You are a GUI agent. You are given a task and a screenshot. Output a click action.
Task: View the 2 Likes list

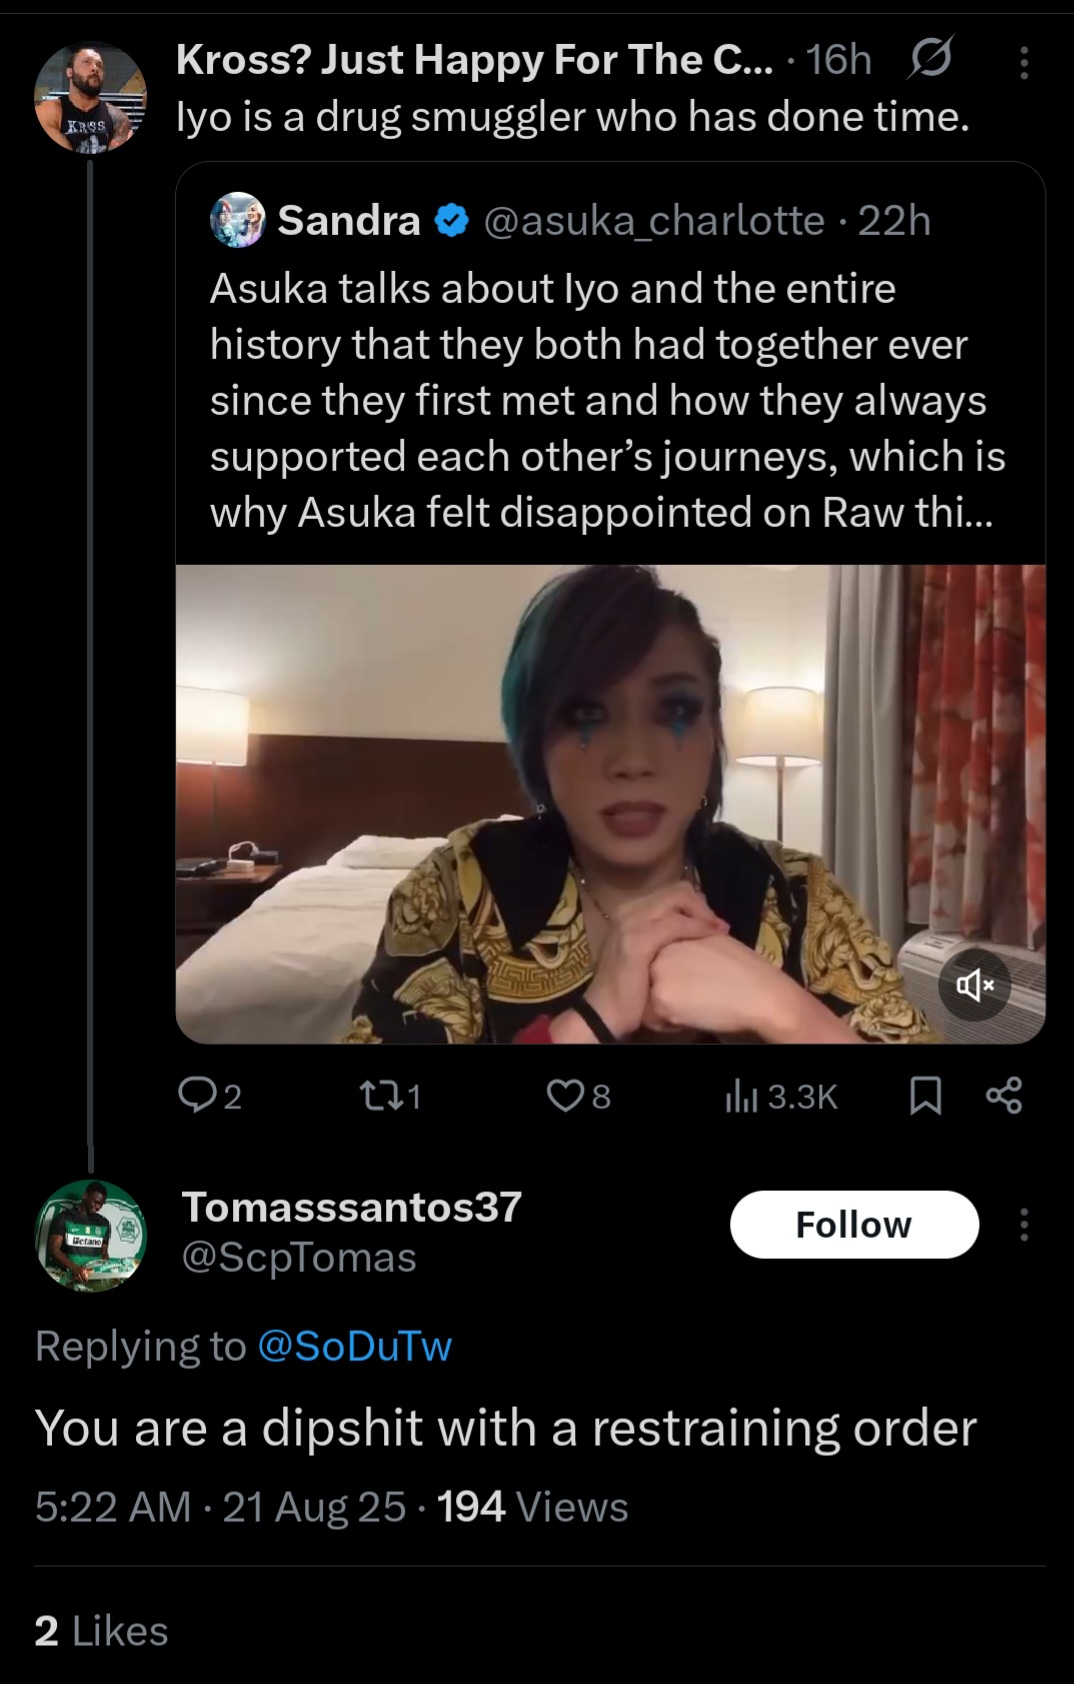101,1631
